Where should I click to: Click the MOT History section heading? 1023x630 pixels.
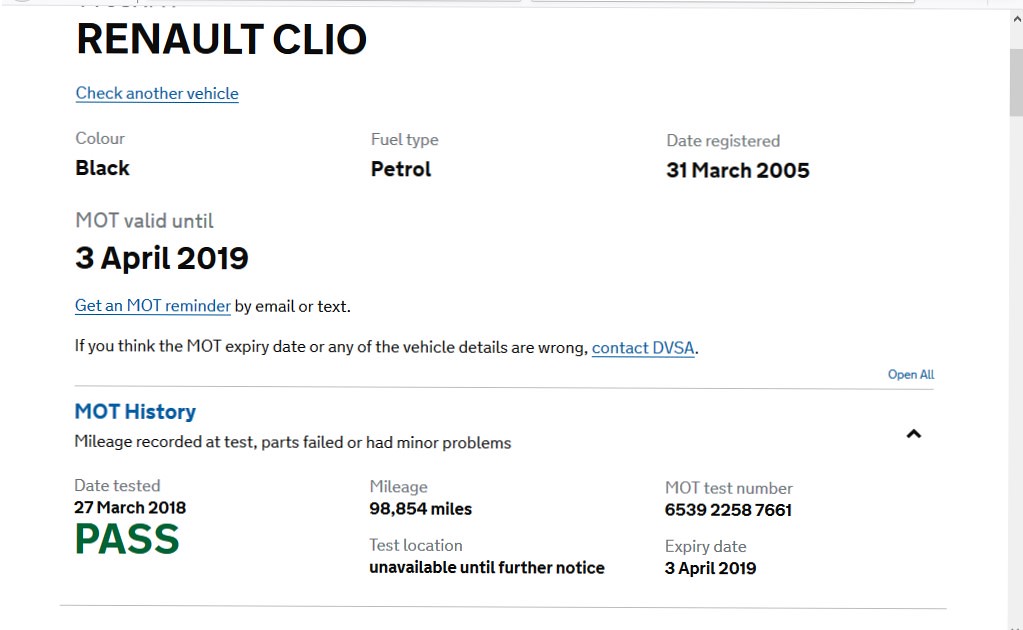135,412
